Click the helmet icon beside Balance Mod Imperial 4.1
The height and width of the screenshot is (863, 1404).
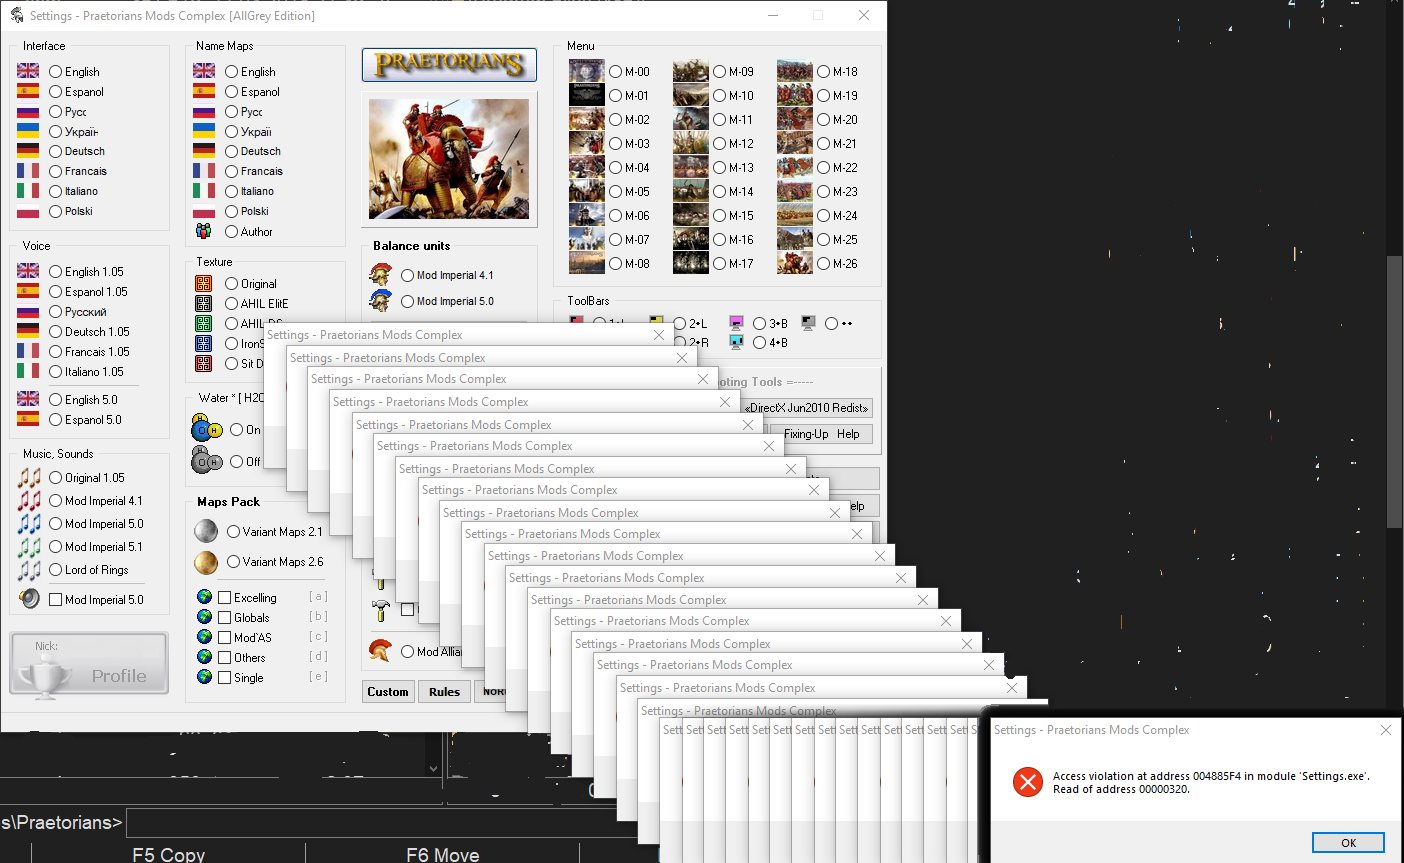380,274
